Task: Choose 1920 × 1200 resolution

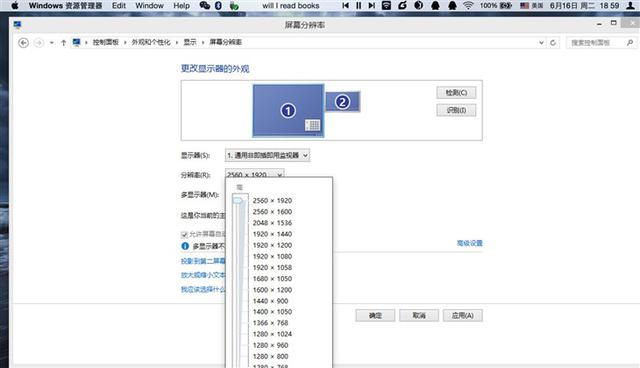Action: (x=272, y=245)
